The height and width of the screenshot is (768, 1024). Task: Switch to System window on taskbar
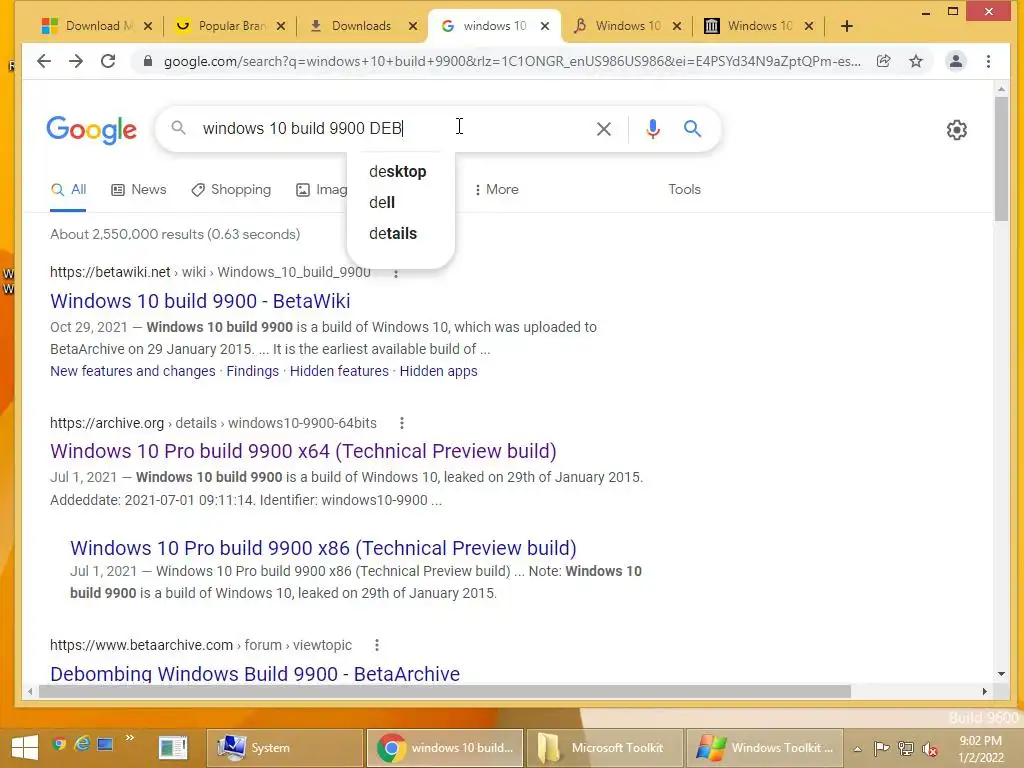point(285,748)
